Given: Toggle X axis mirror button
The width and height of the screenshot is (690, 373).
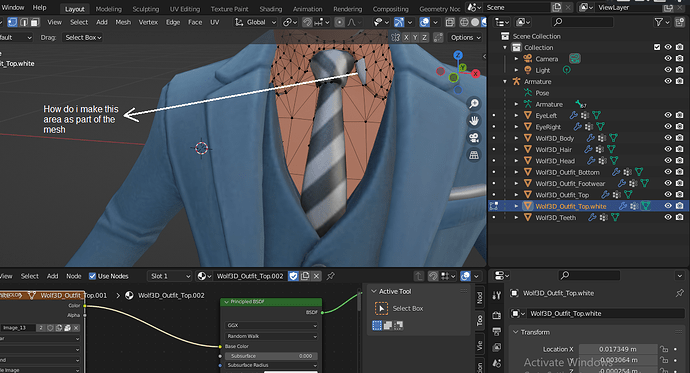Looking at the screenshot, I should point(406,37).
